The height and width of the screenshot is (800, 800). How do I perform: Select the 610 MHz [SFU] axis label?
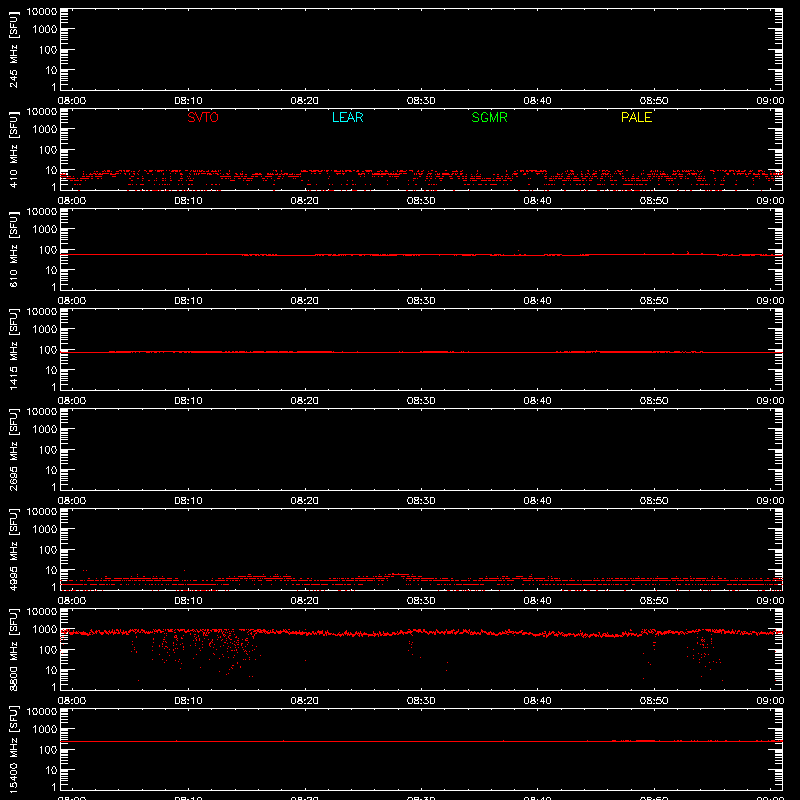coord(14,249)
